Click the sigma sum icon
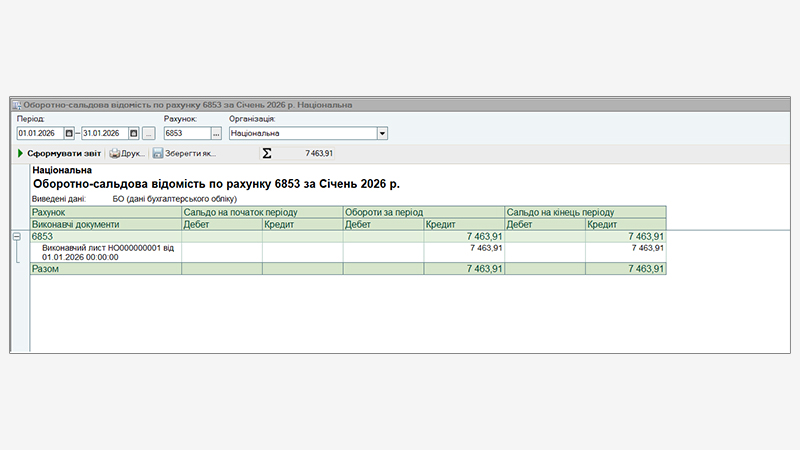This screenshot has width=800, height=450. click(x=266, y=153)
